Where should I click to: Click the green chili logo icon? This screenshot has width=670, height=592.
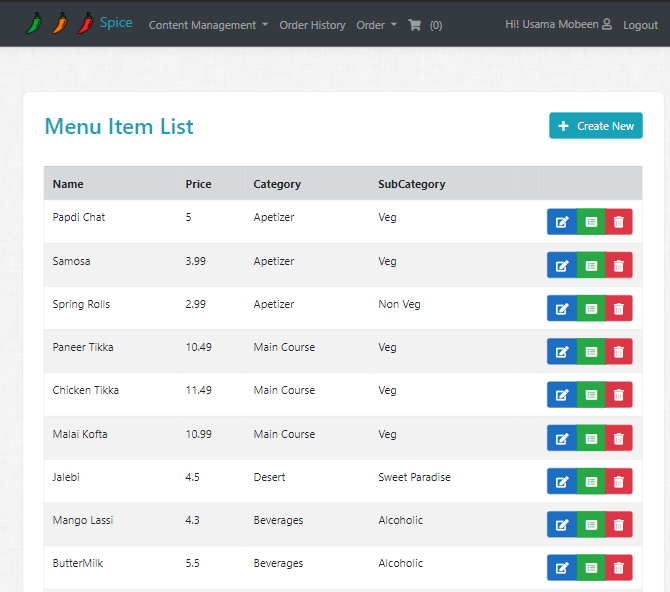[x=34, y=24]
